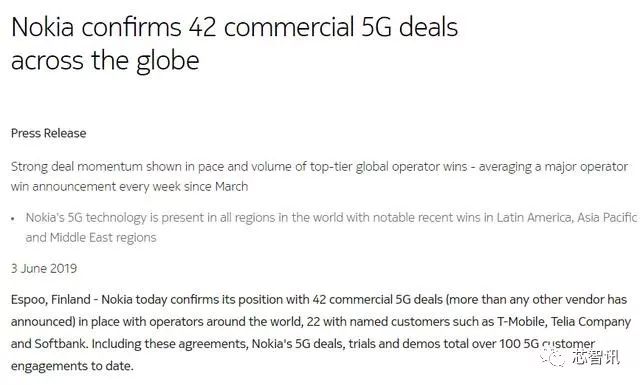Click 'averaging a major operator' phrase
The image size is (640, 385).
click(553, 167)
